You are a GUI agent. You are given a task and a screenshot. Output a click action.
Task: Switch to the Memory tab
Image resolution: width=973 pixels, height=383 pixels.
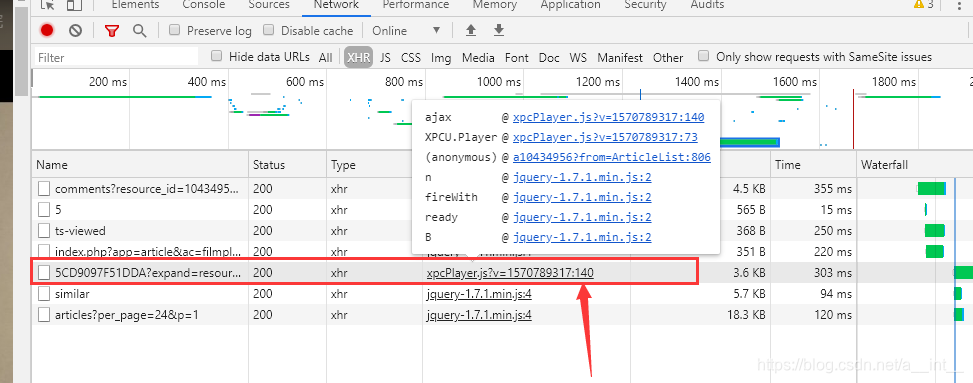(495, 5)
